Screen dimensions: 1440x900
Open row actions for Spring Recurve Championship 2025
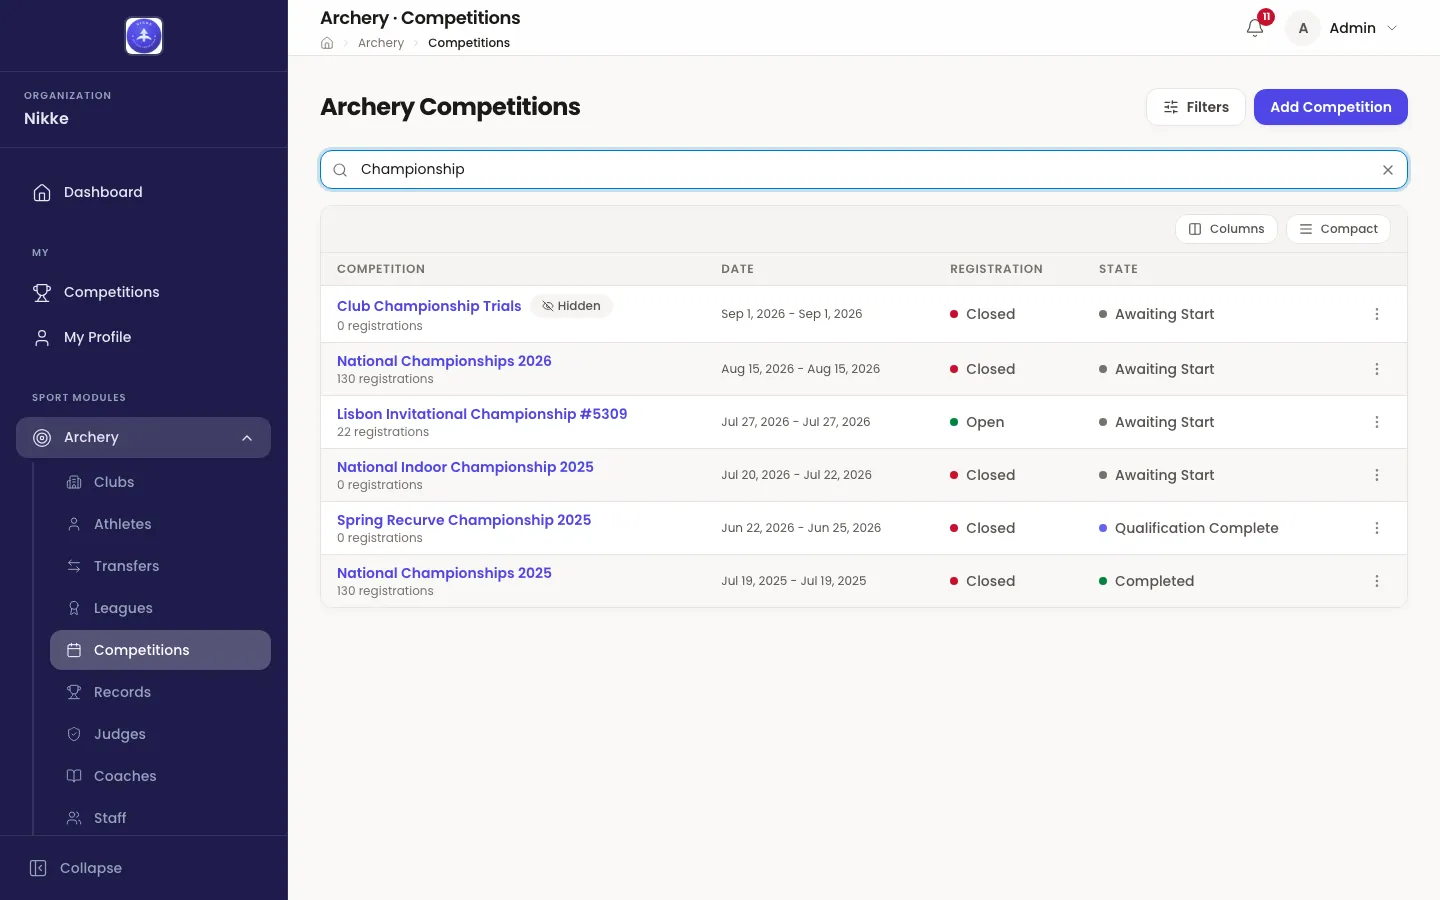point(1377,528)
